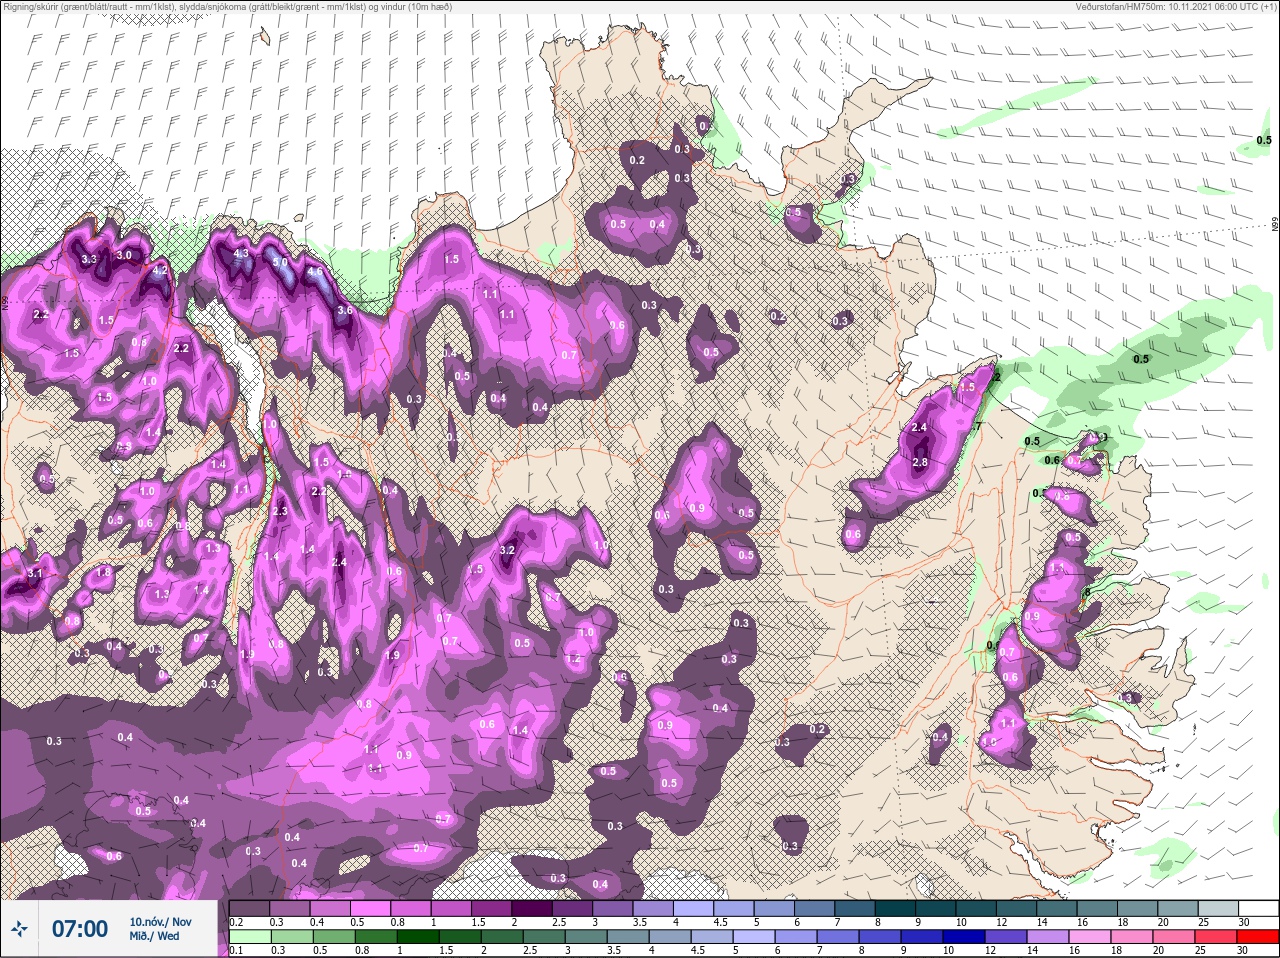Select the bright red 30 swatch in the lower legend row
Viewport: 1280px width, 958px height.
coord(1257,937)
